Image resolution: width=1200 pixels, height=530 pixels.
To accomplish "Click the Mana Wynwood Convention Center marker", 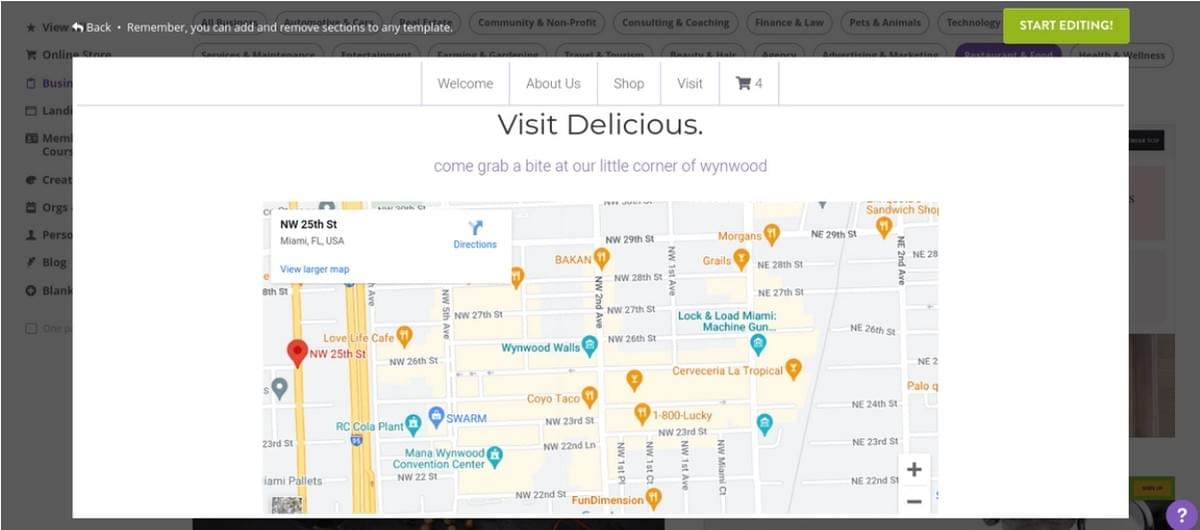I will (494, 457).
